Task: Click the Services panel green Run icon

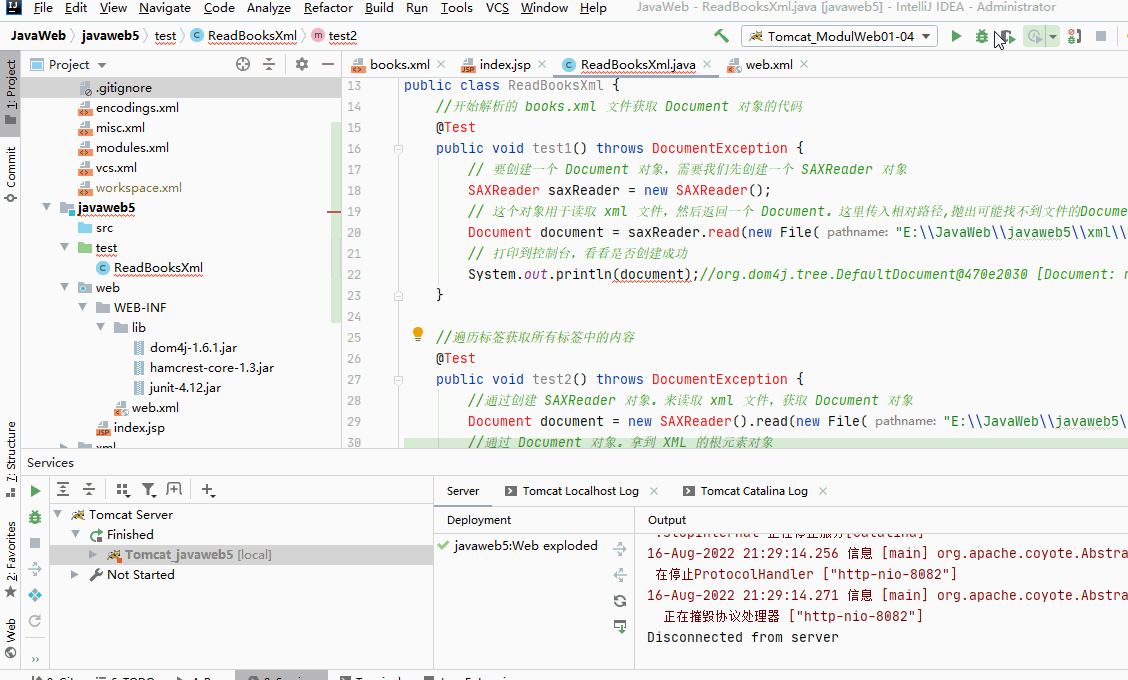Action: click(x=35, y=491)
